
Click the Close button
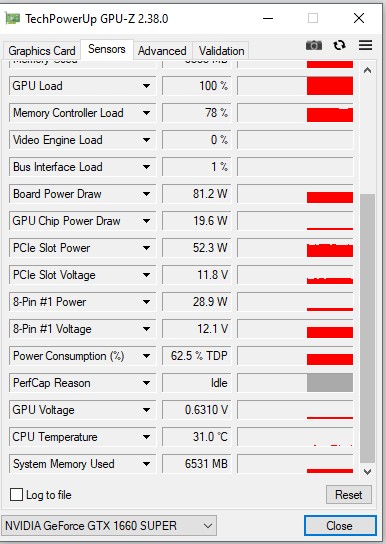point(340,526)
